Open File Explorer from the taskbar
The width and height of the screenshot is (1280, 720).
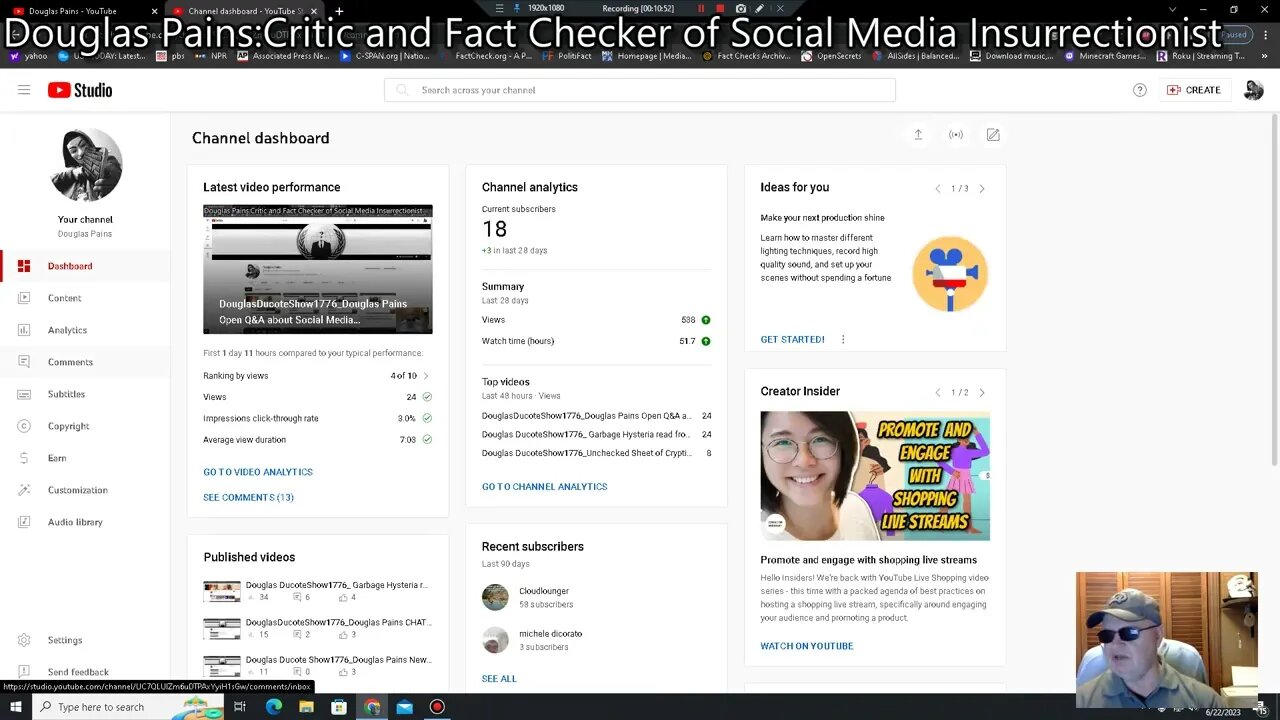click(306, 707)
